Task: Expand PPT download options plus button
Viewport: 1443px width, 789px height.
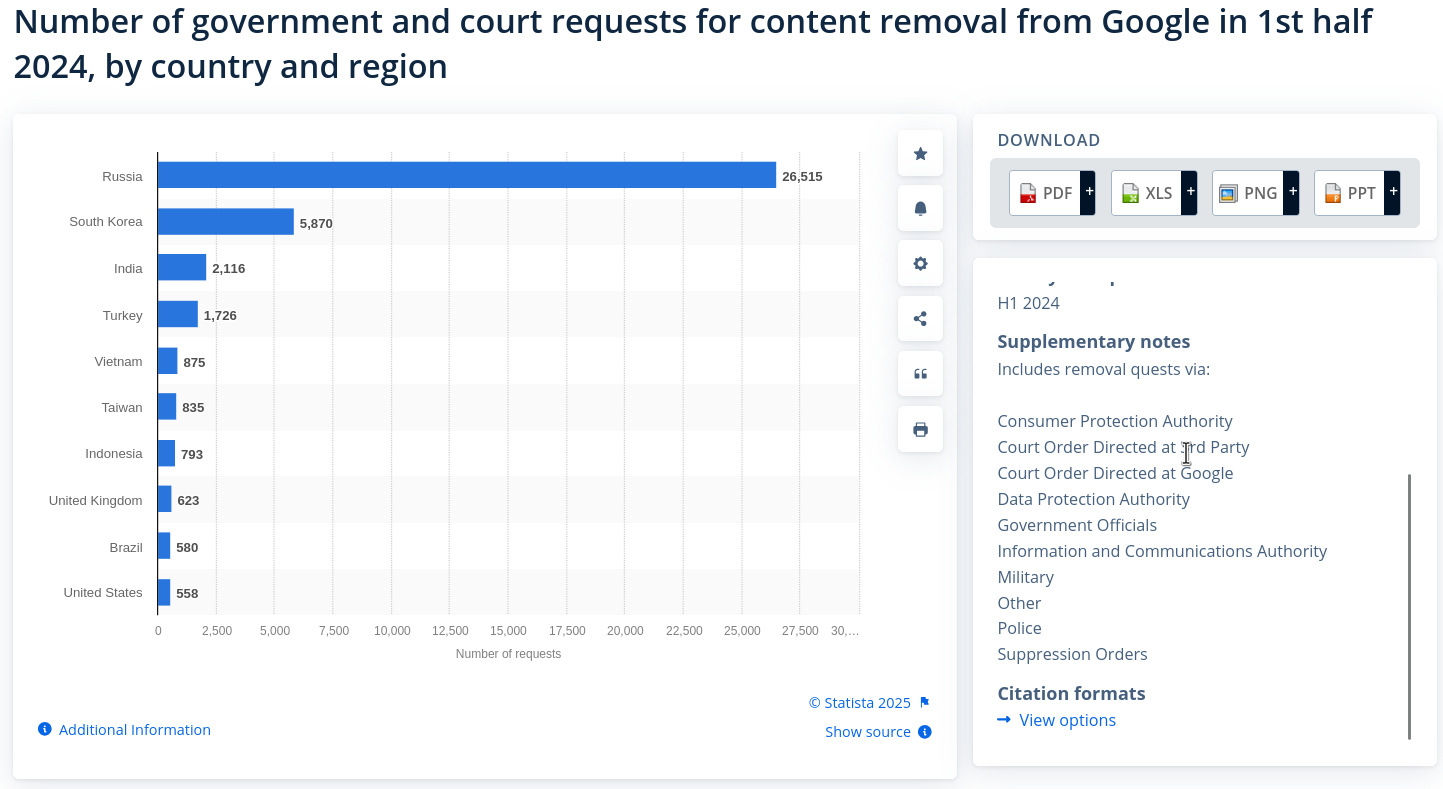Action: click(1393, 193)
